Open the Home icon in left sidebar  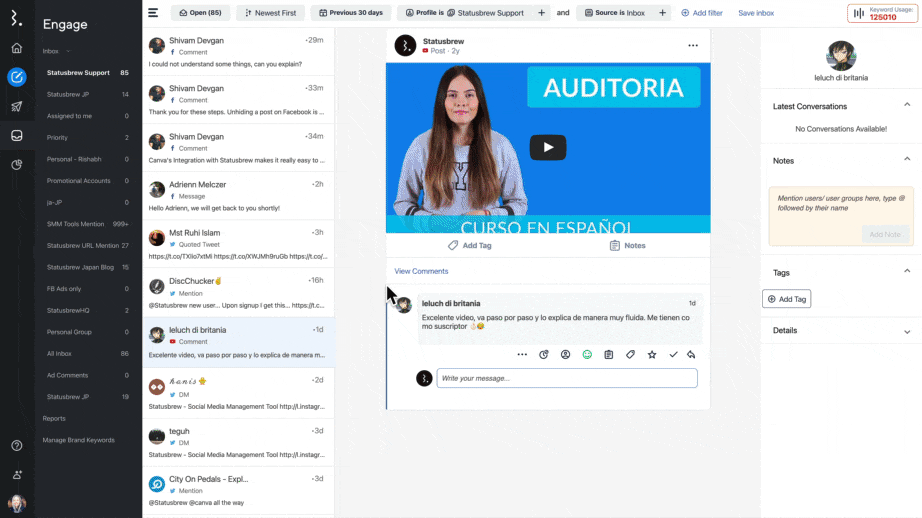pos(17,48)
